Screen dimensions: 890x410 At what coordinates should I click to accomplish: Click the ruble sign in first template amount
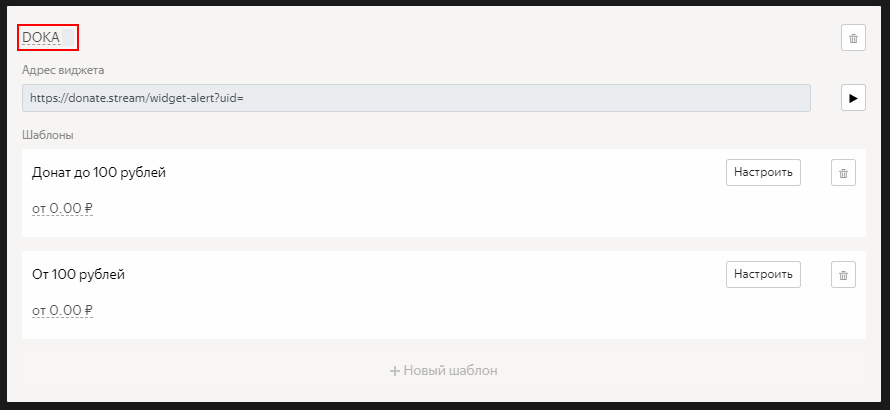coord(89,209)
